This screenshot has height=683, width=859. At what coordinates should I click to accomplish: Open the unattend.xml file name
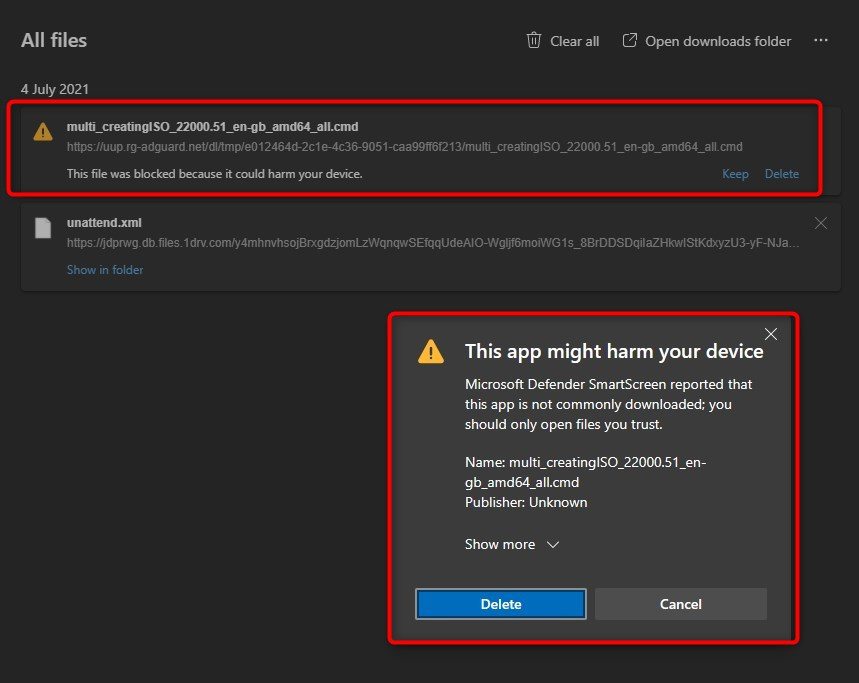pyautogui.click(x=104, y=223)
